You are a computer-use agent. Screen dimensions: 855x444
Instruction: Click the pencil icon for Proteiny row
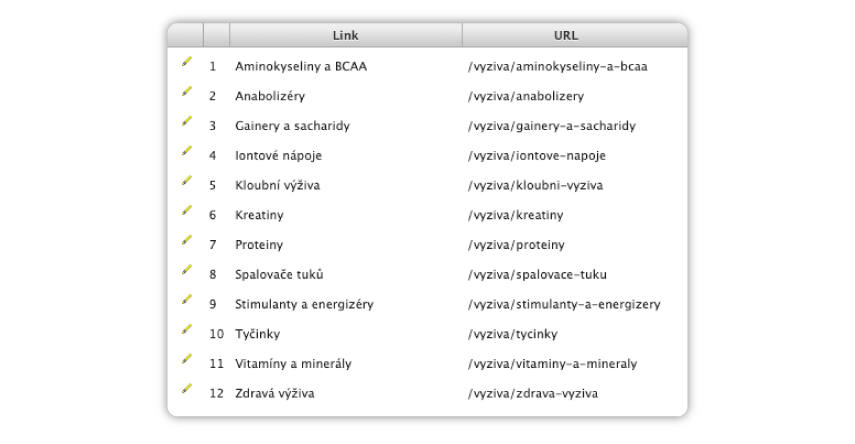click(186, 240)
